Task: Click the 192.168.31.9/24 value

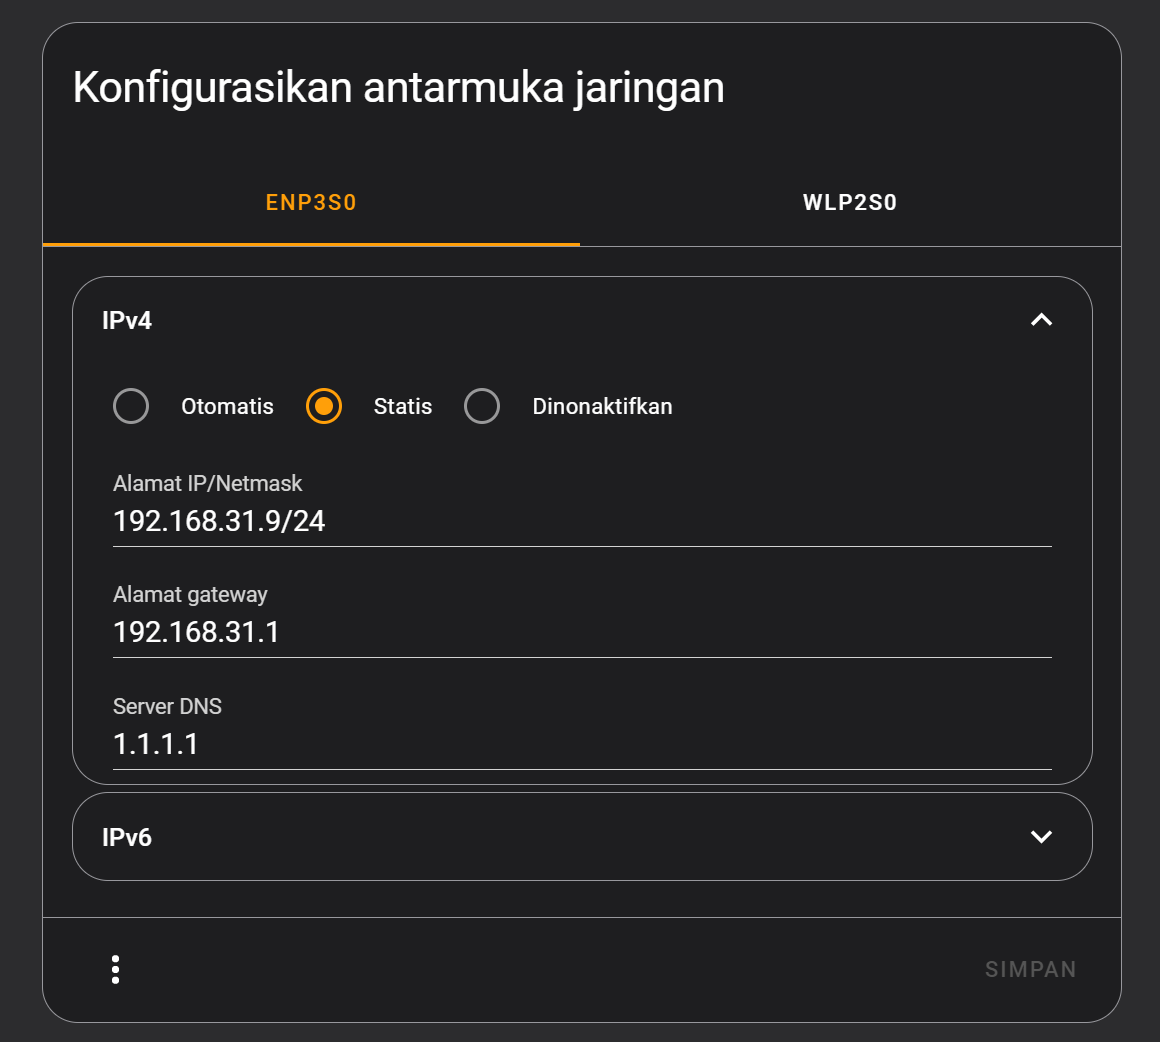Action: (219, 521)
